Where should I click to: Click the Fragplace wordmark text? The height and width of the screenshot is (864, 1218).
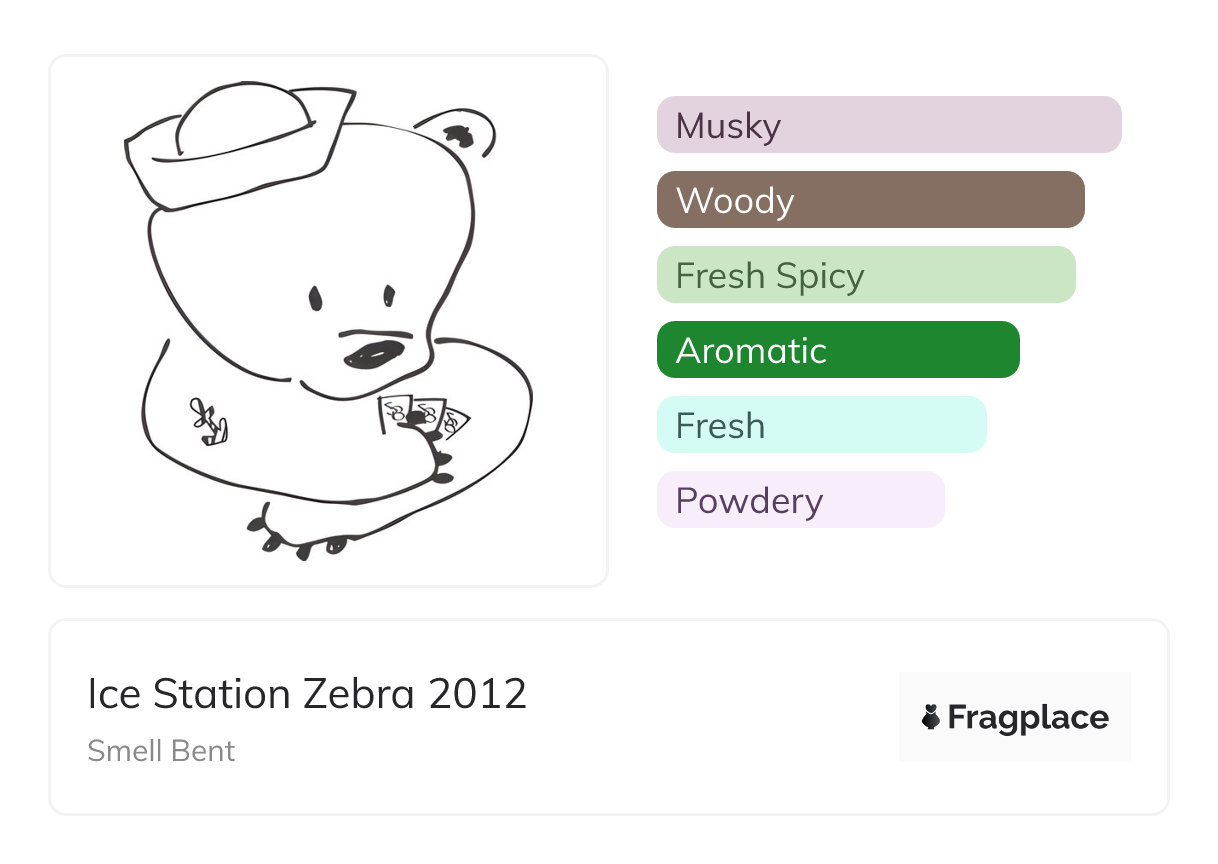pos(1028,717)
